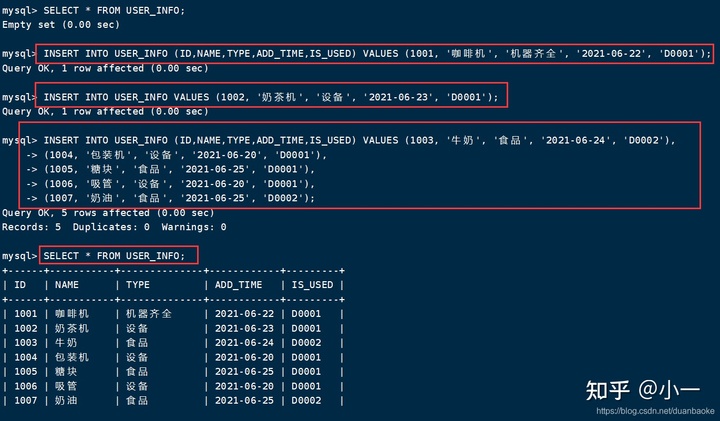Screen dimensions: 720x421
Task: Click the 'Empty set (0.00 sec)' output line
Action: click(61, 25)
